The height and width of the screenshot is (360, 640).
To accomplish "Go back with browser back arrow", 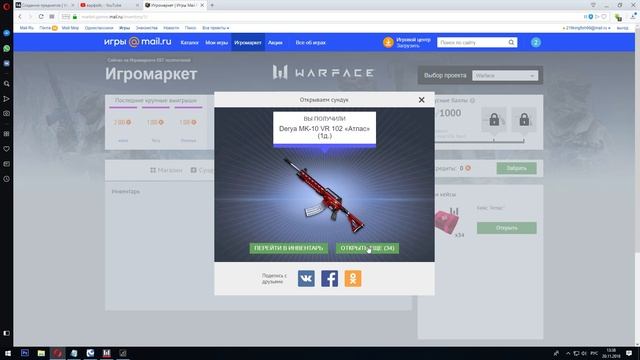I will (x=20, y=17).
